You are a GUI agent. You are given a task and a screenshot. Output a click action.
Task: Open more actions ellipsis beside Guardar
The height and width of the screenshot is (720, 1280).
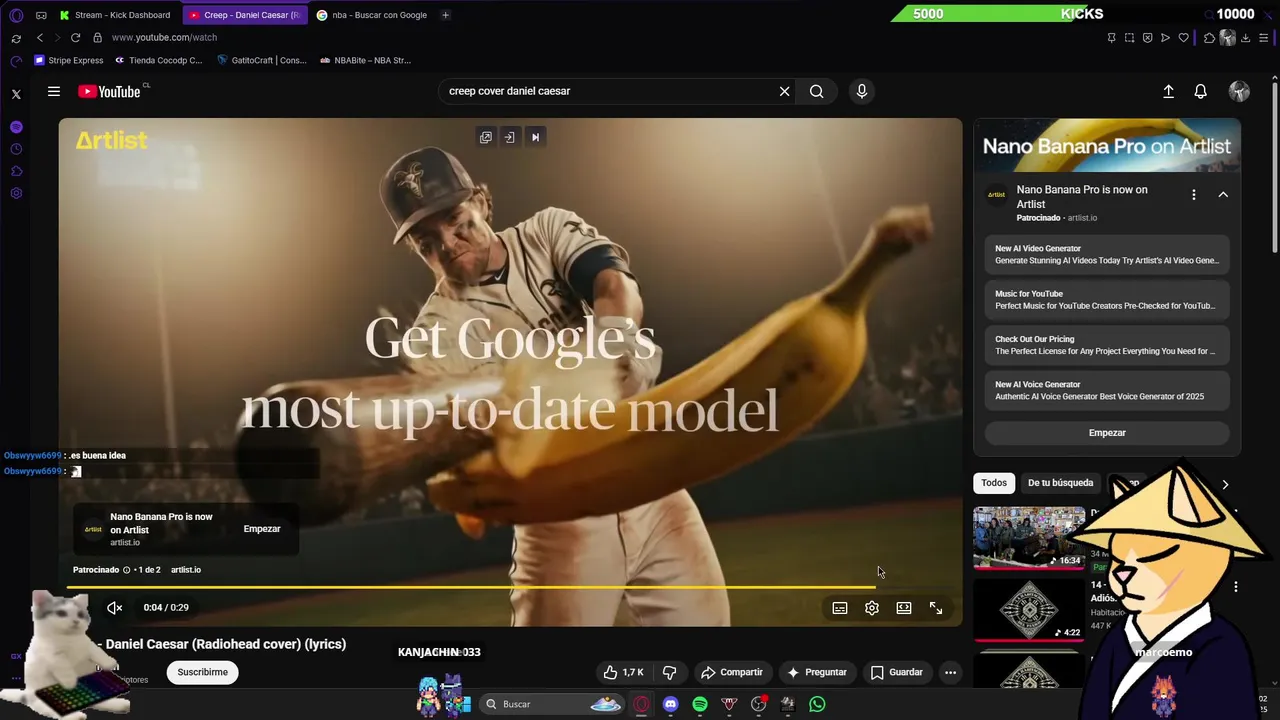pos(950,672)
